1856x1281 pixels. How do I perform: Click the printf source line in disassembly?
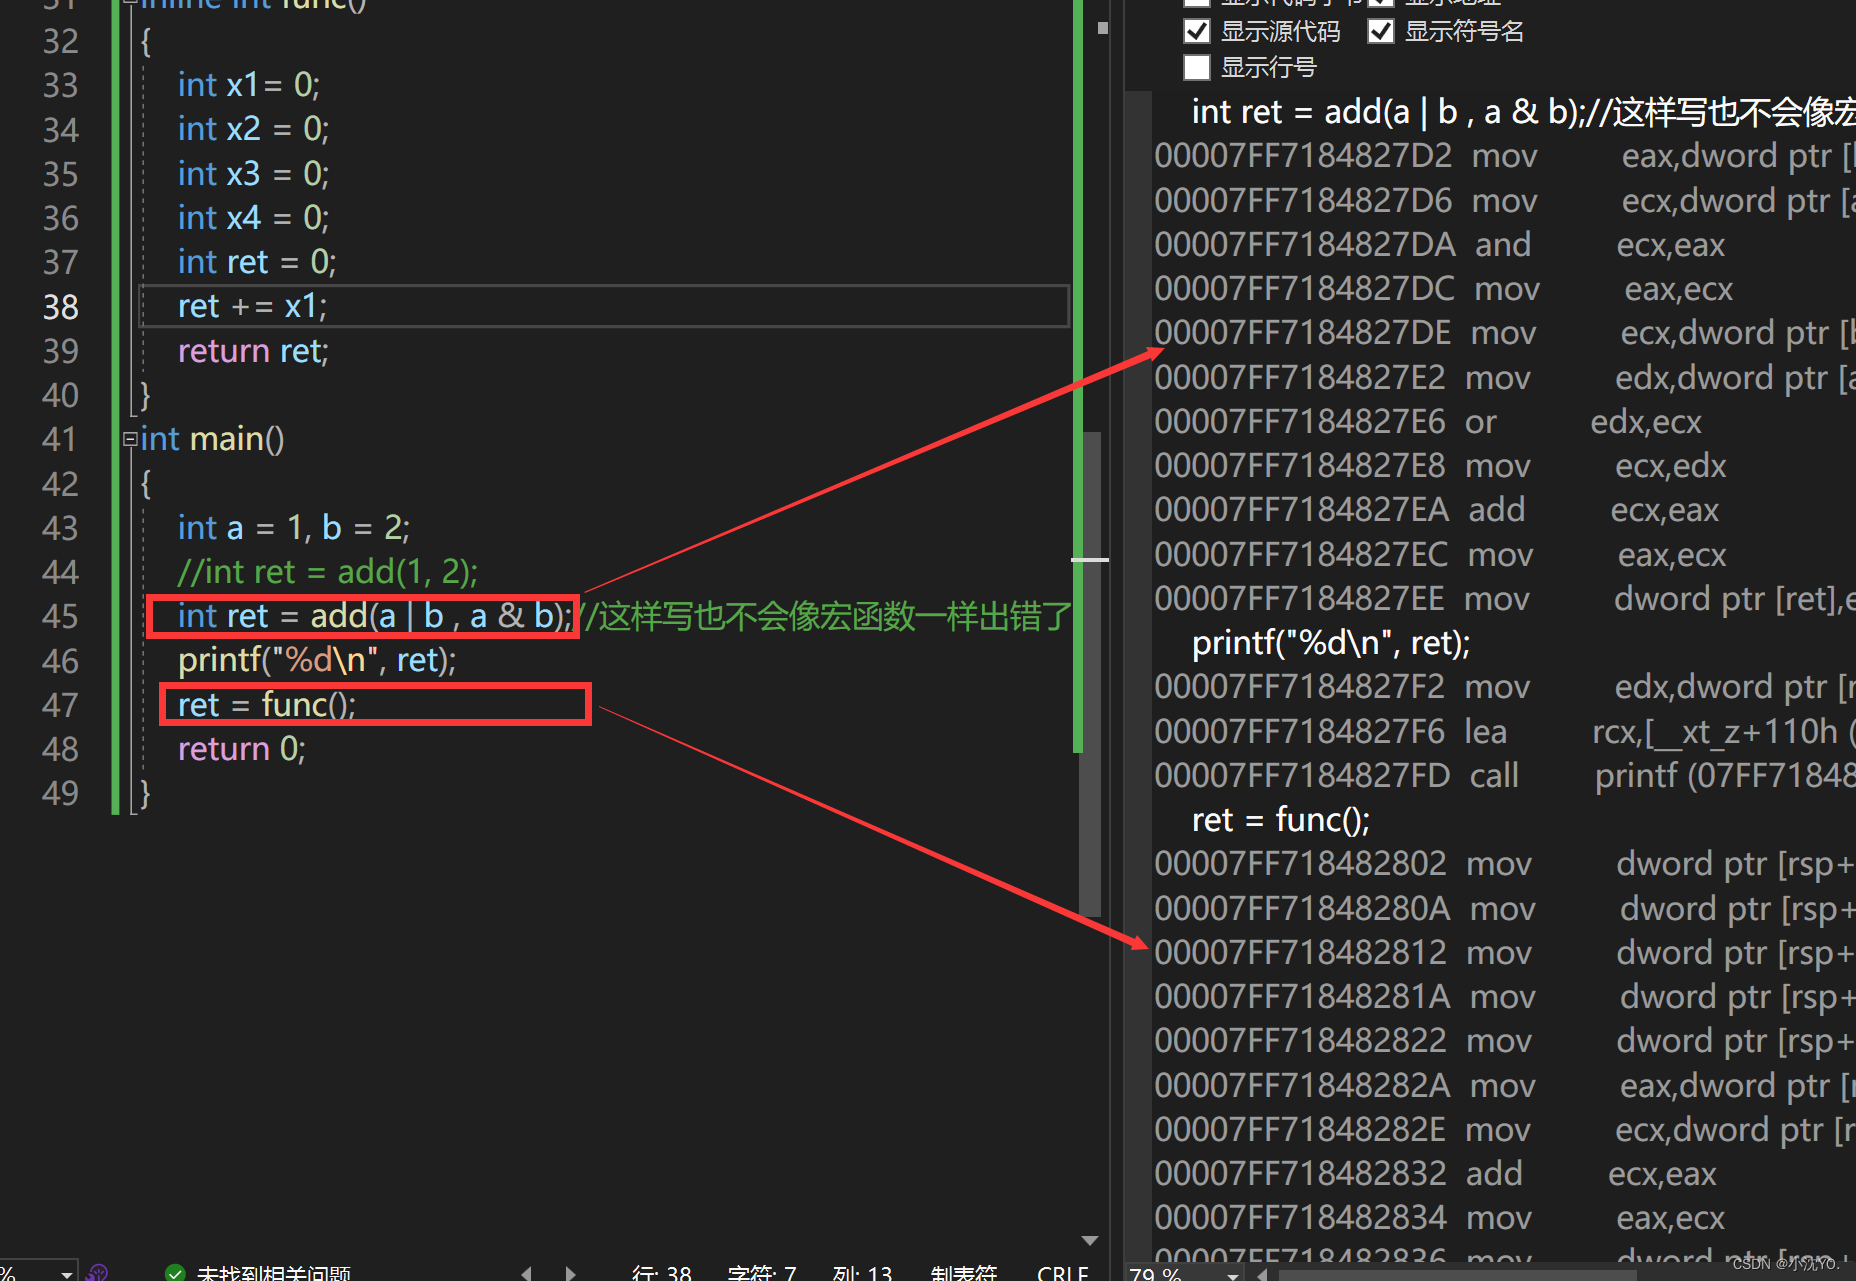click(x=1331, y=643)
